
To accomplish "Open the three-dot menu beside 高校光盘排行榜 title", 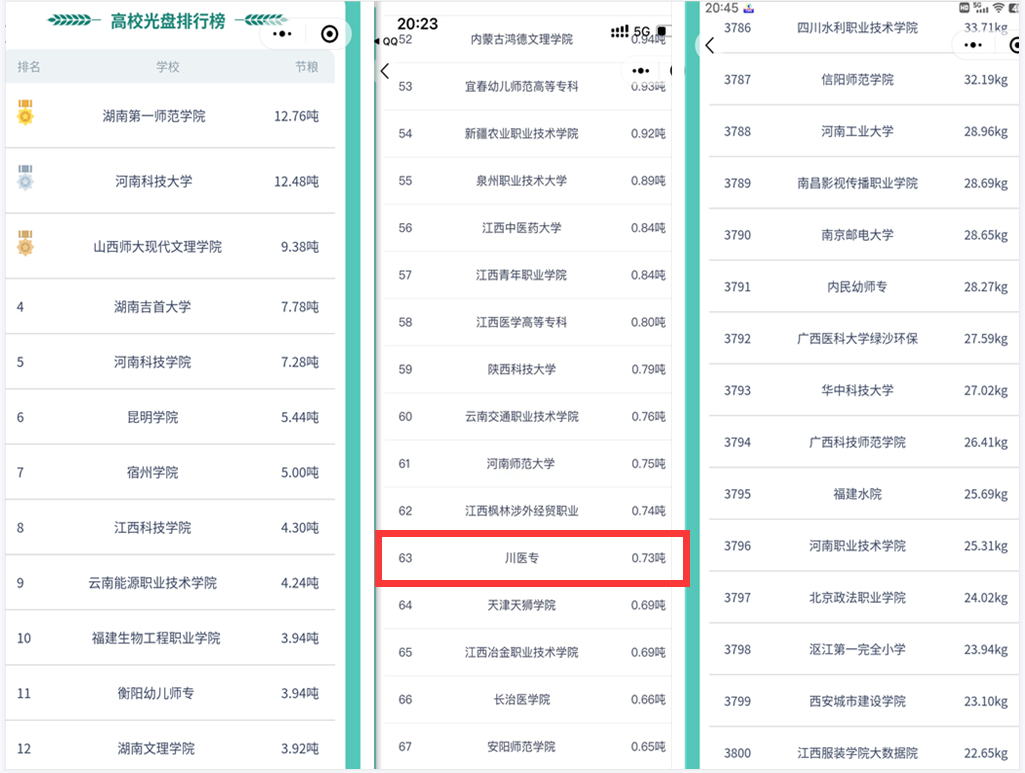I will 283,33.
